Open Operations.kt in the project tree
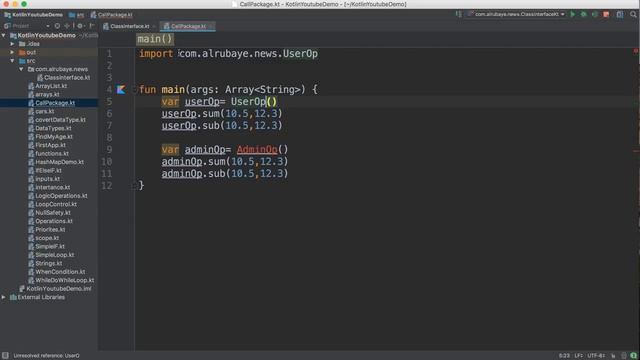Viewport: 640px width, 360px height. coord(50,221)
